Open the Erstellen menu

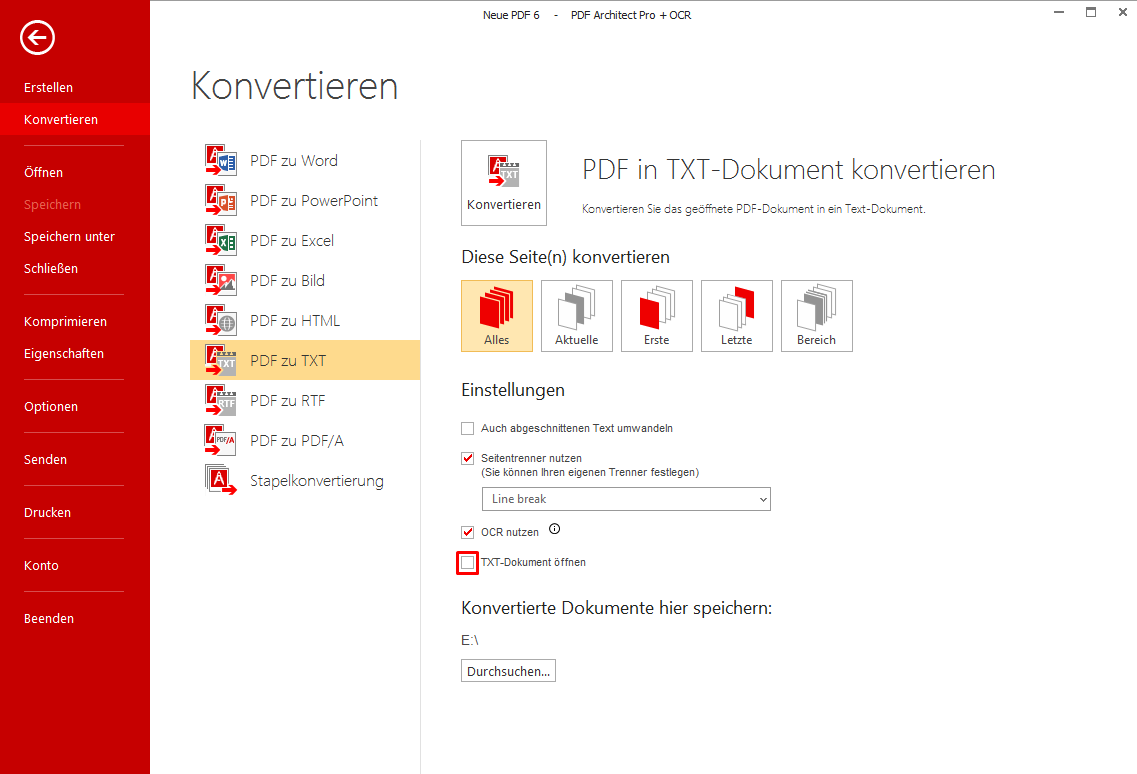[49, 88]
